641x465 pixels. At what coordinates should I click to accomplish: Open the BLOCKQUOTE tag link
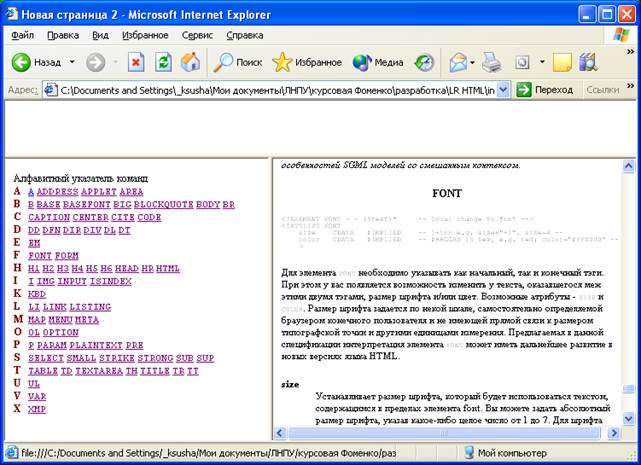[x=164, y=204]
